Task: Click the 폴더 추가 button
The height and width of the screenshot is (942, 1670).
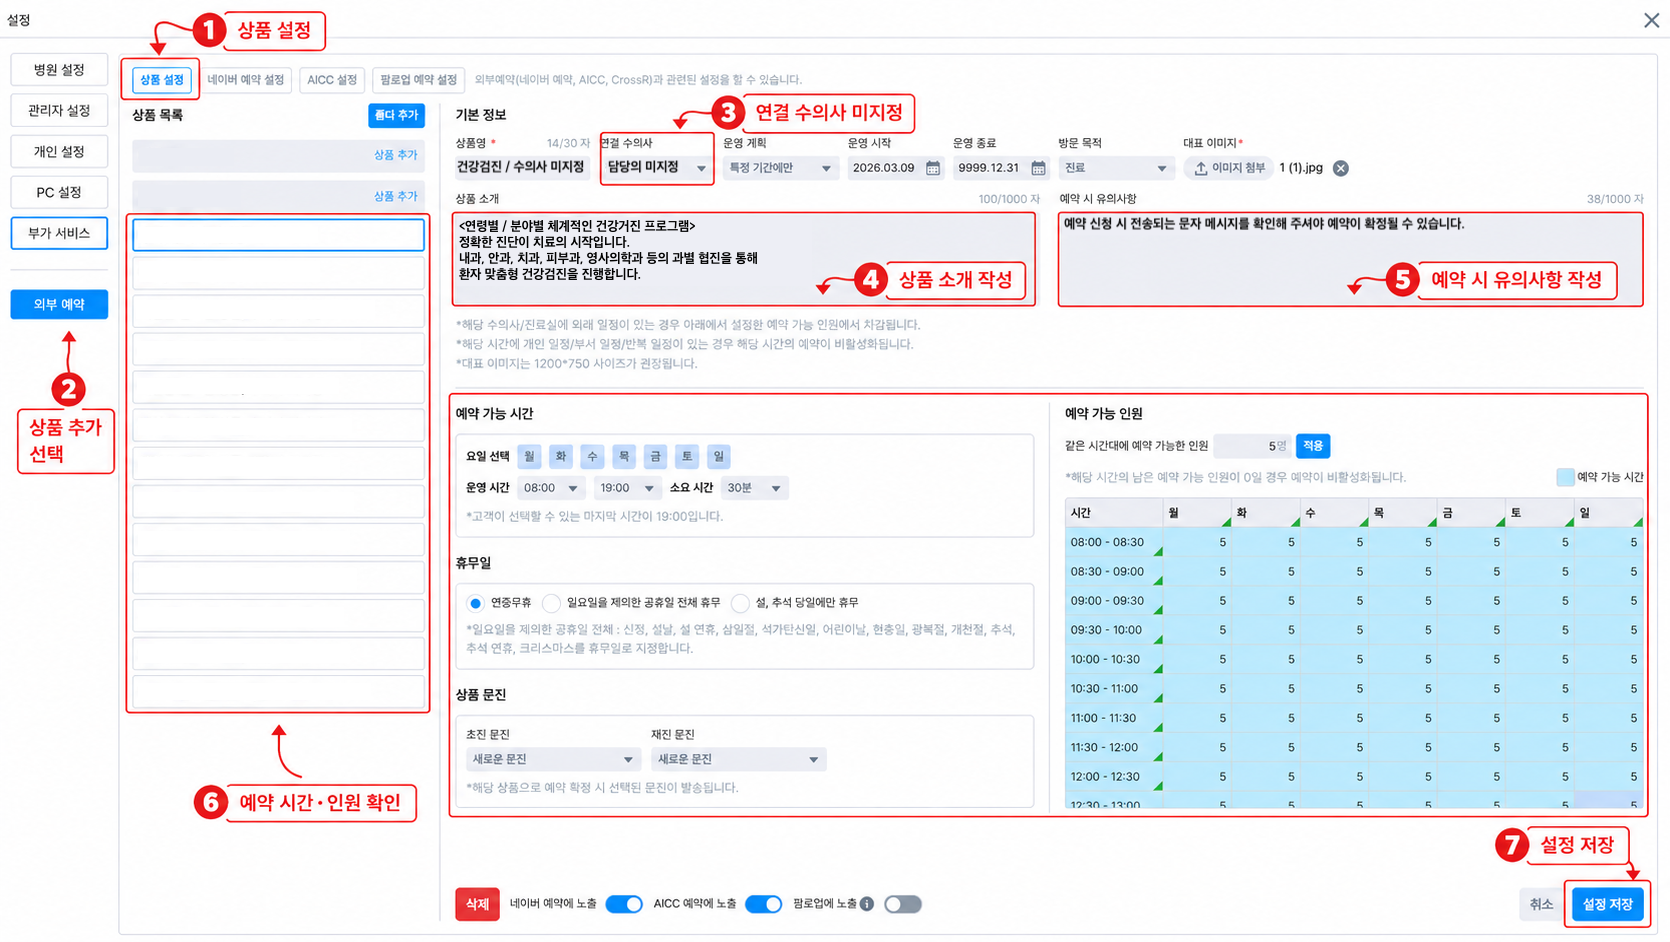Action: coord(396,116)
